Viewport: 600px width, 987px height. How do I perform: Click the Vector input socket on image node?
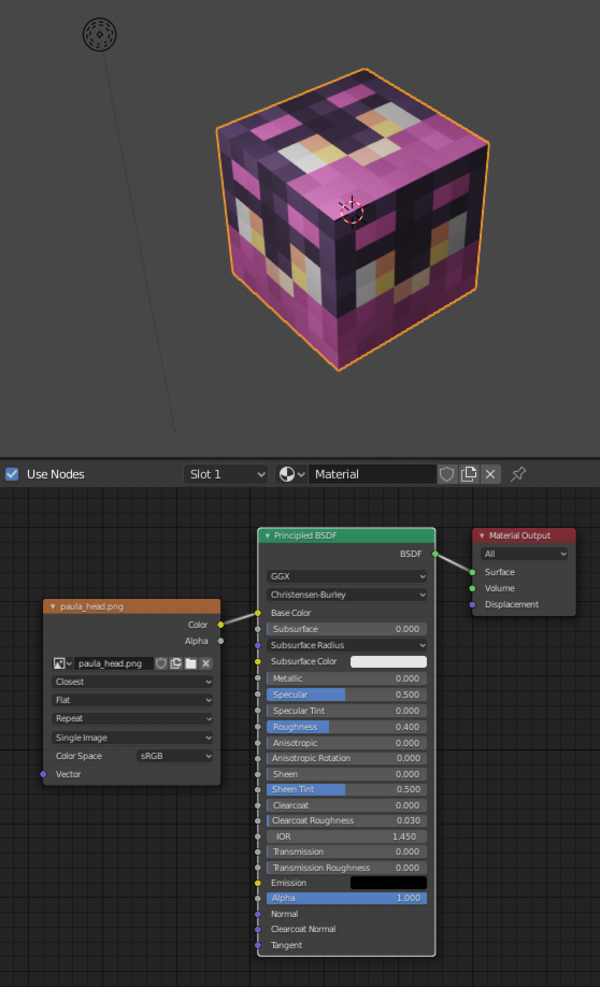[43, 774]
